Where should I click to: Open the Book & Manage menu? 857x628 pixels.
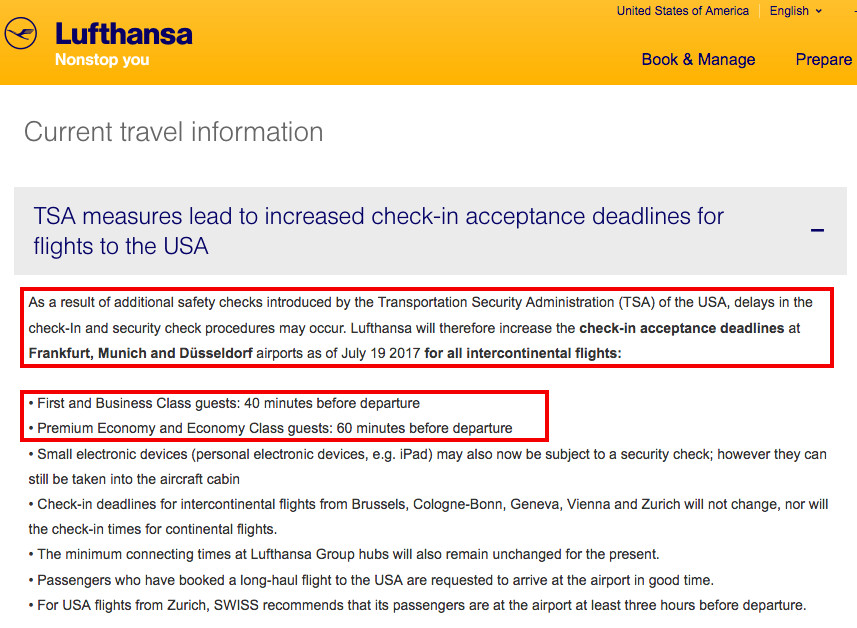point(698,59)
